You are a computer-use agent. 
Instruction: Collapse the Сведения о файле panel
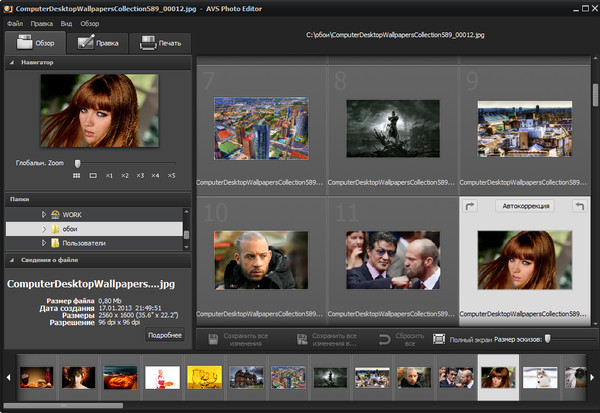(12, 260)
